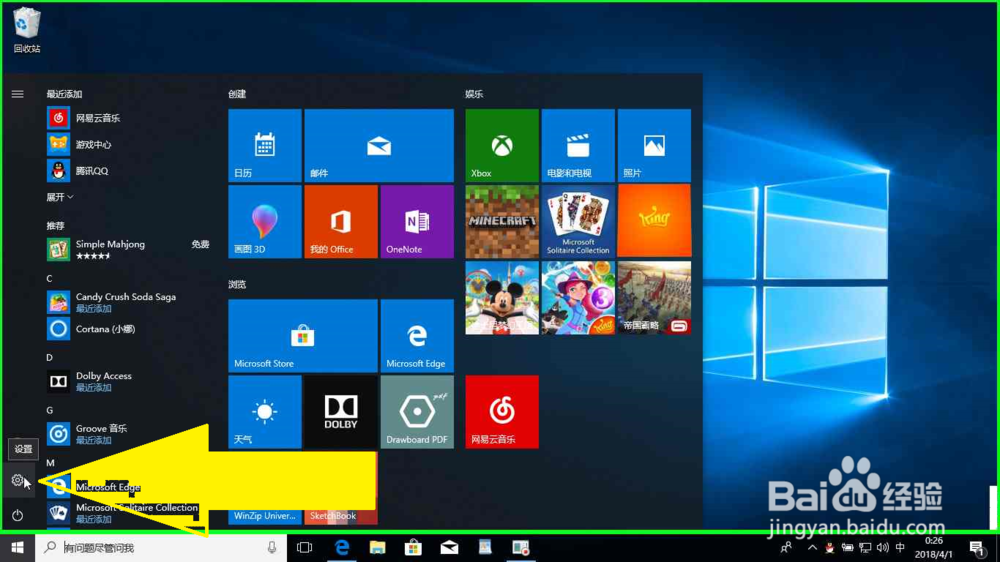1000x562 pixels.
Task: Click the Windows Start button
Action: (17, 547)
